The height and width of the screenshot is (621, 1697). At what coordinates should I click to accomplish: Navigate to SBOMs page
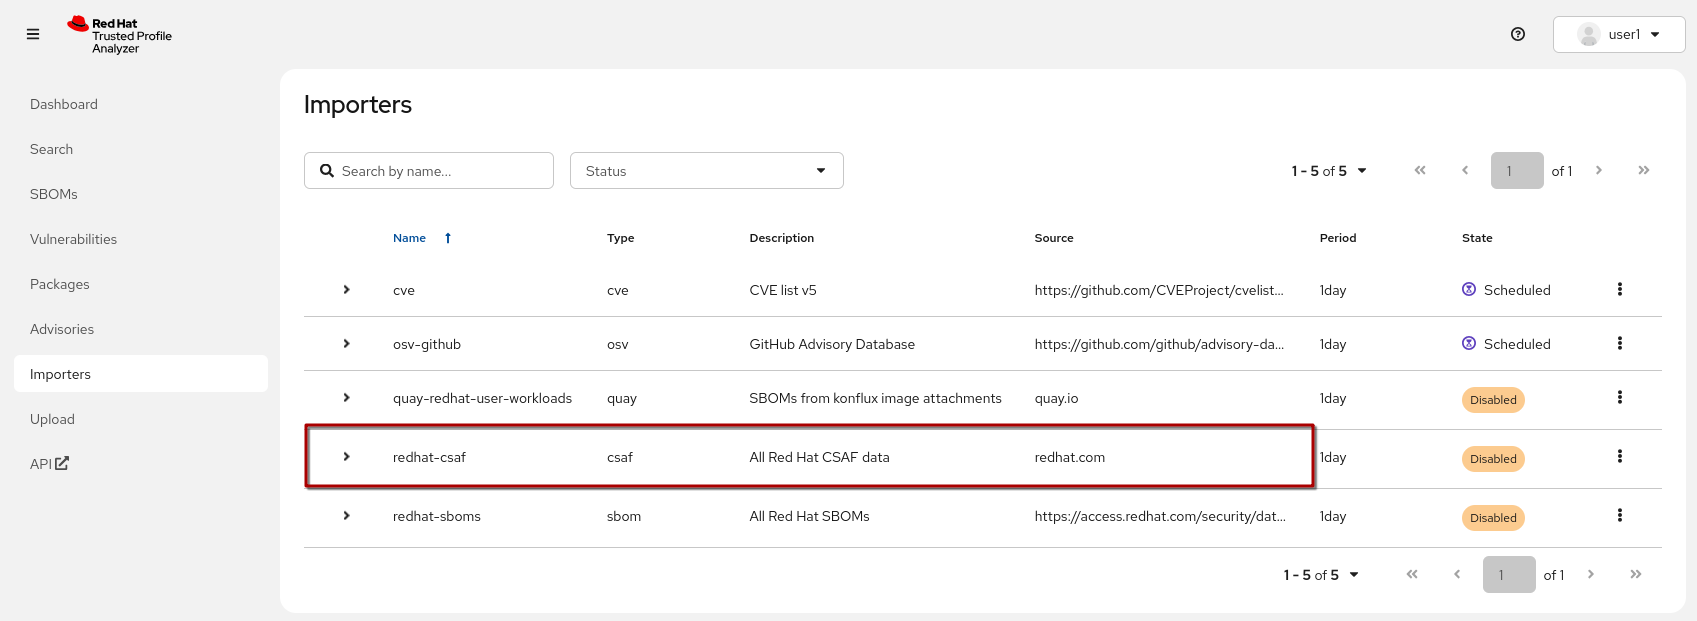[x=54, y=194]
